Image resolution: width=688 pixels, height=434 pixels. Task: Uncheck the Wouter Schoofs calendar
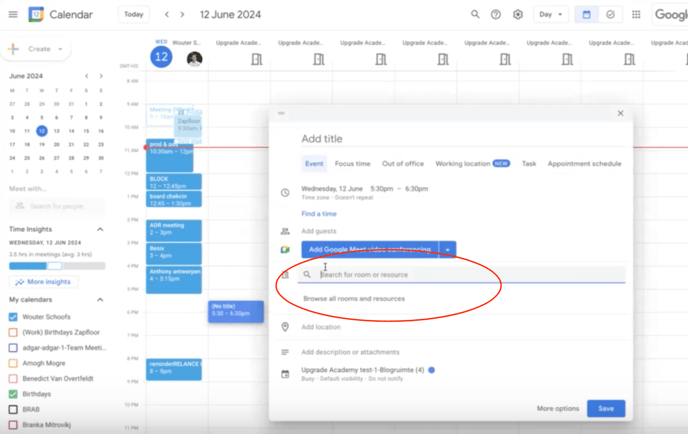(x=13, y=317)
